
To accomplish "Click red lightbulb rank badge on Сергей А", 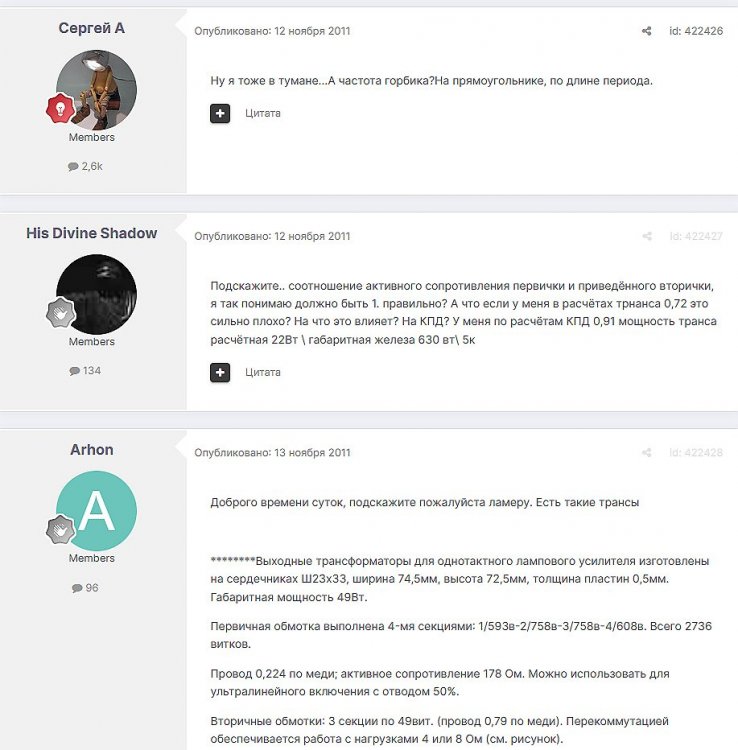I will pyautogui.click(x=60, y=109).
